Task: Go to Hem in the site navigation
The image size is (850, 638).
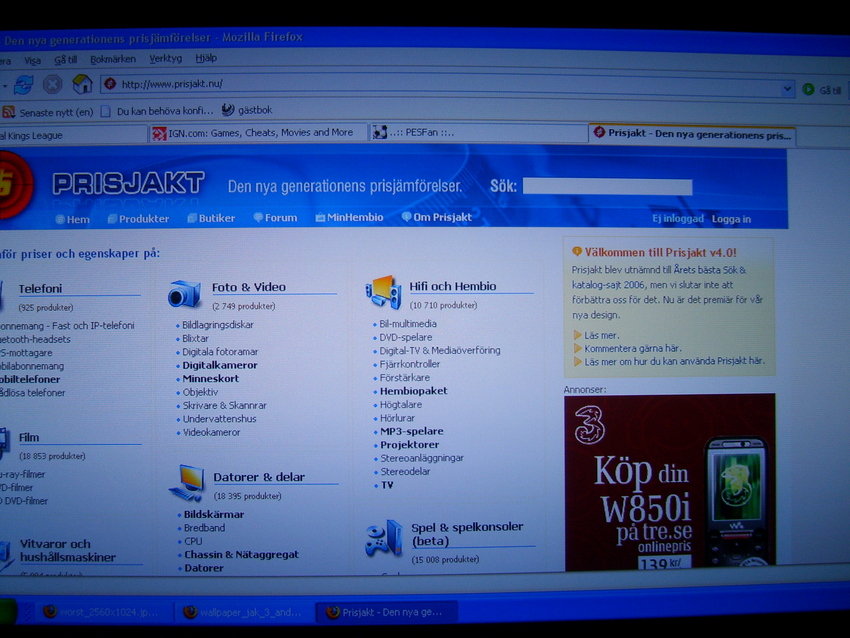Action: tap(73, 220)
